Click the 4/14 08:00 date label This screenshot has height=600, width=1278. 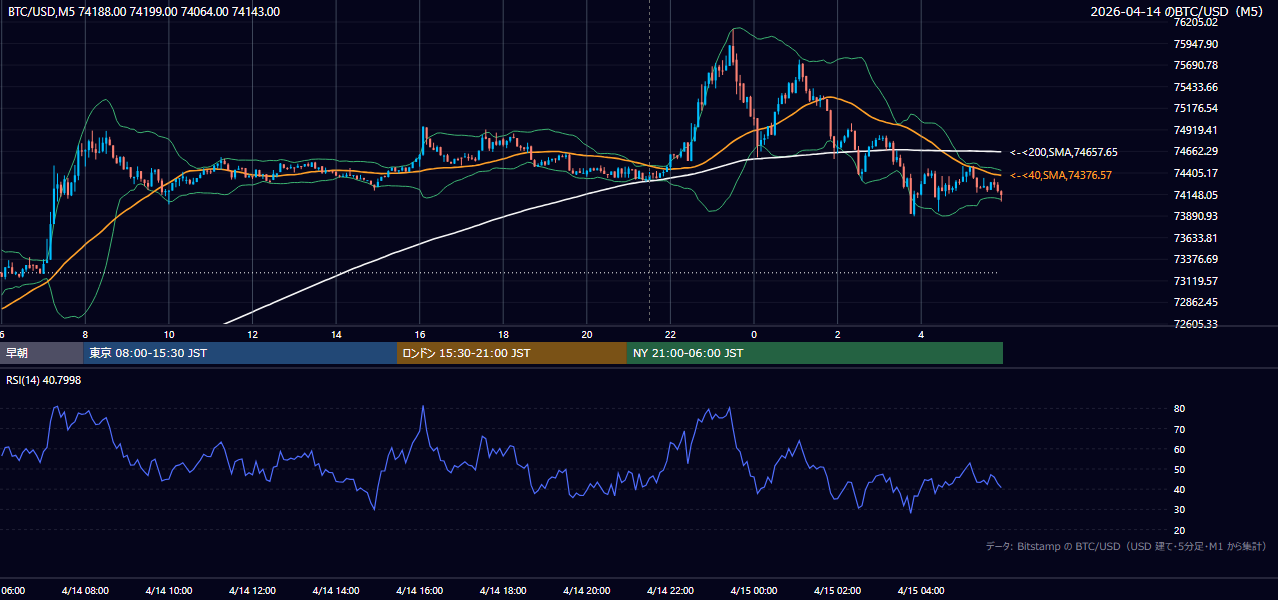[x=85, y=590]
